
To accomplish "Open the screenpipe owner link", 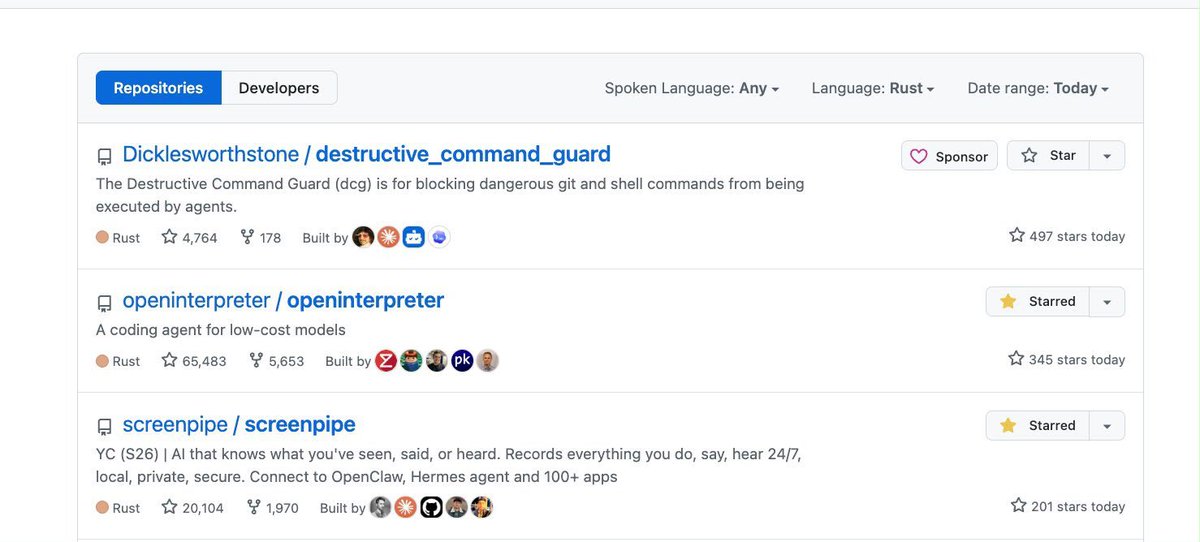I will 175,424.
